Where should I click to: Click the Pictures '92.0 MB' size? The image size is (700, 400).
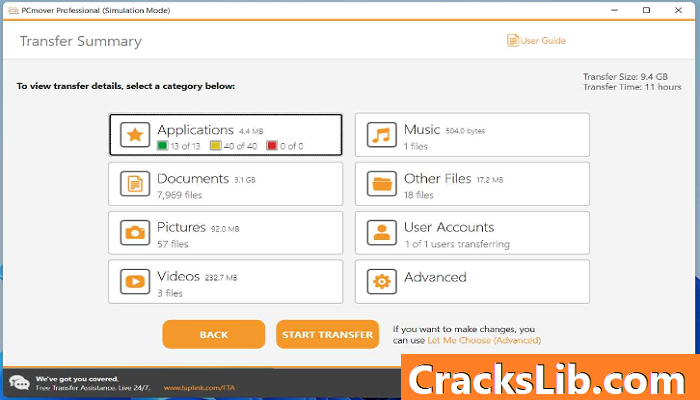coord(225,229)
